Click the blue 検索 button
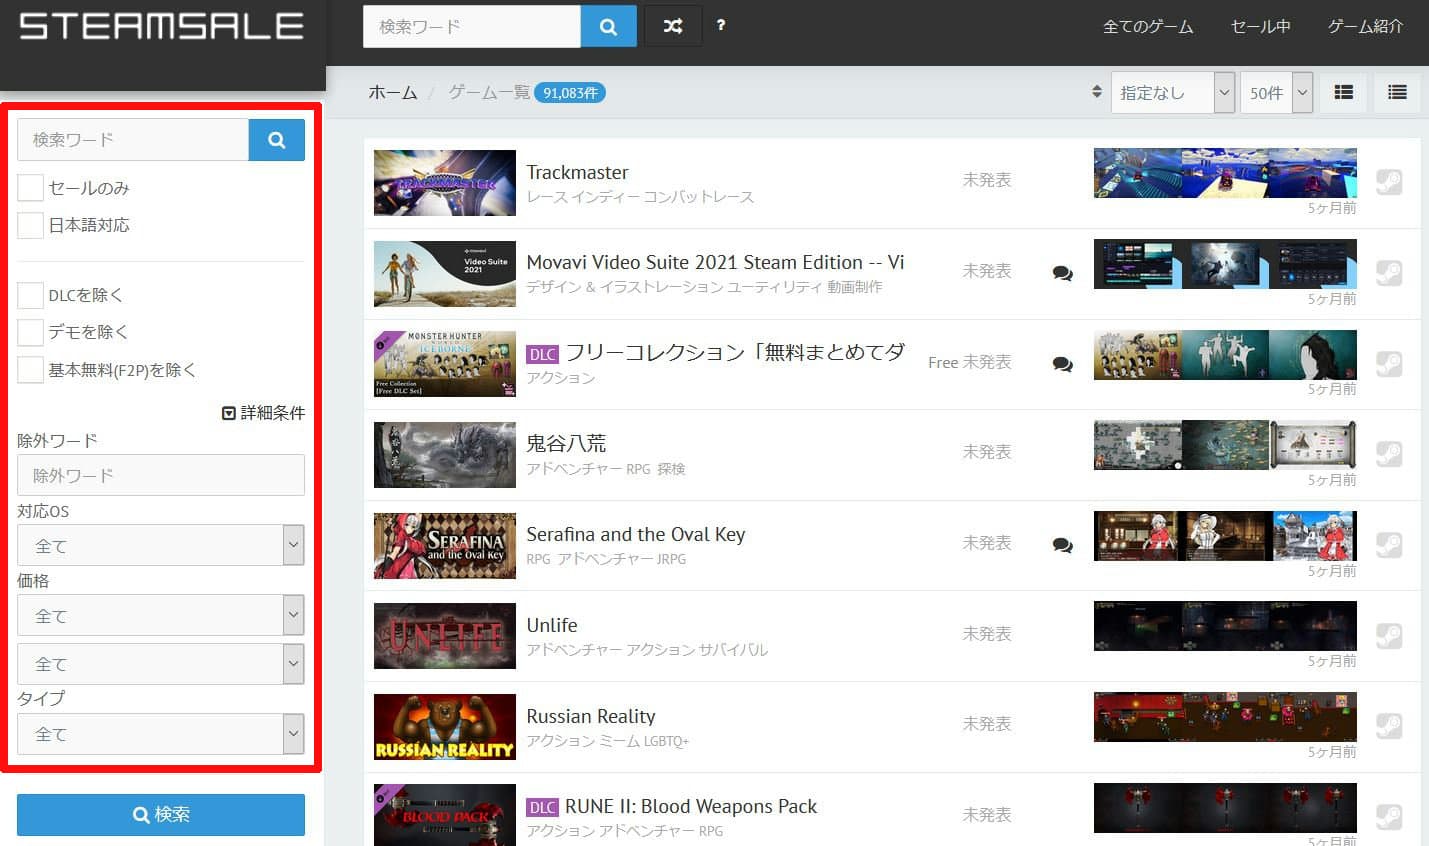This screenshot has height=846, width=1429. pyautogui.click(x=161, y=815)
